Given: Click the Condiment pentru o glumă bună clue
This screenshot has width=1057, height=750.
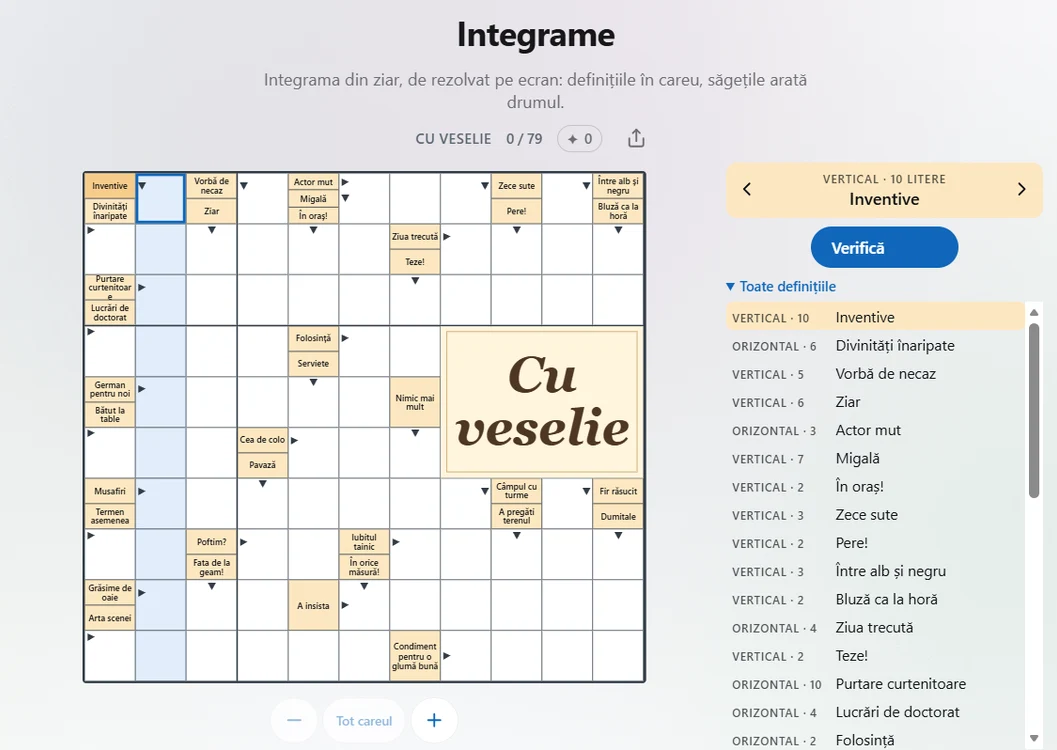Looking at the screenshot, I should click(415, 656).
